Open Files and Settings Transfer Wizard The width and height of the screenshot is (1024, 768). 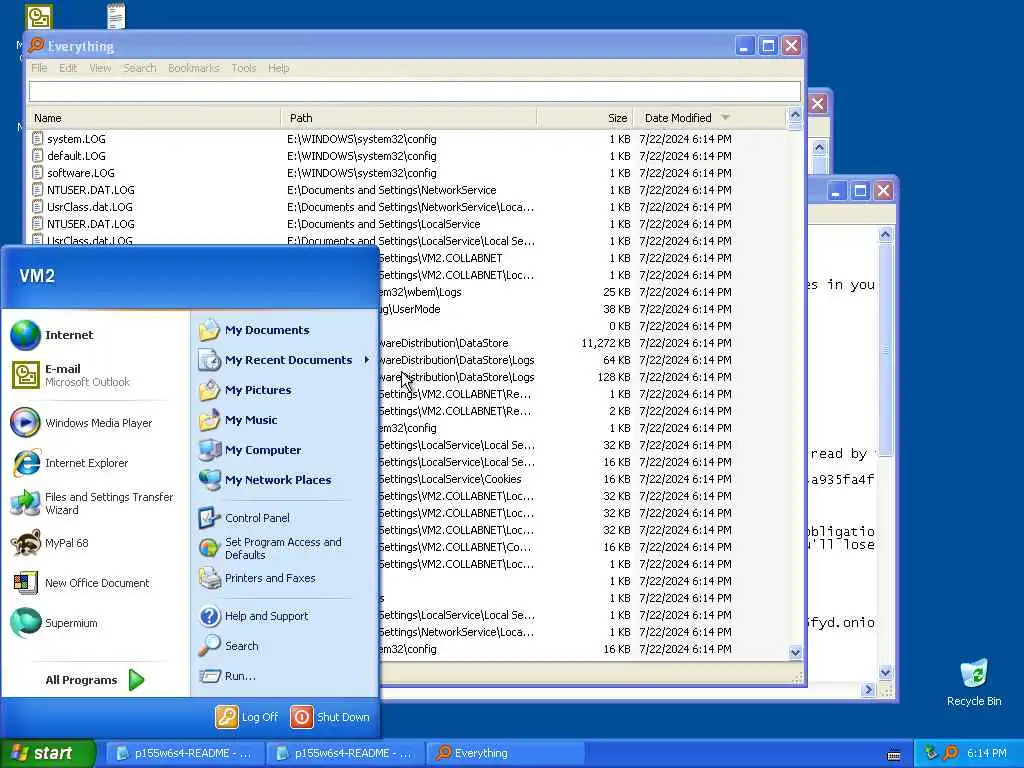pyautogui.click(x=92, y=504)
